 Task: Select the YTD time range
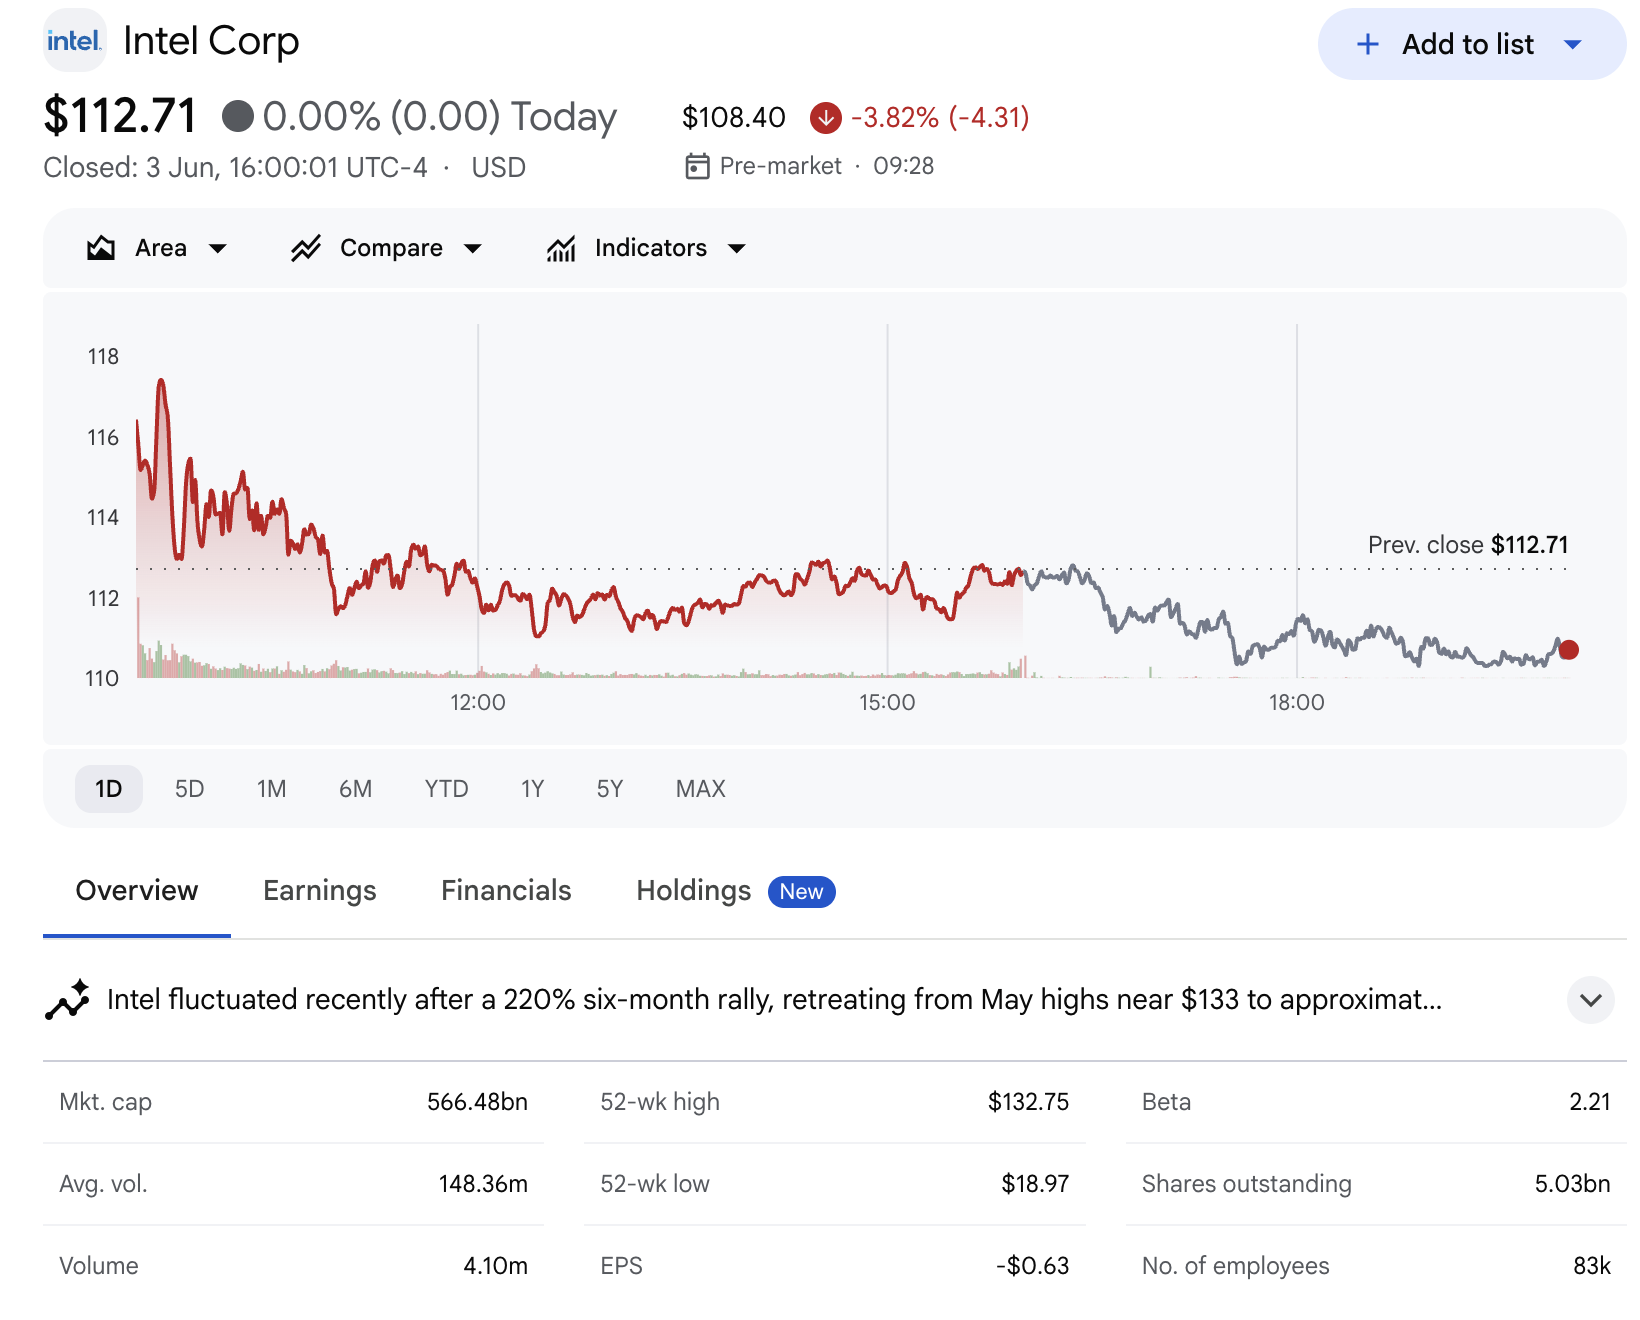point(446,789)
